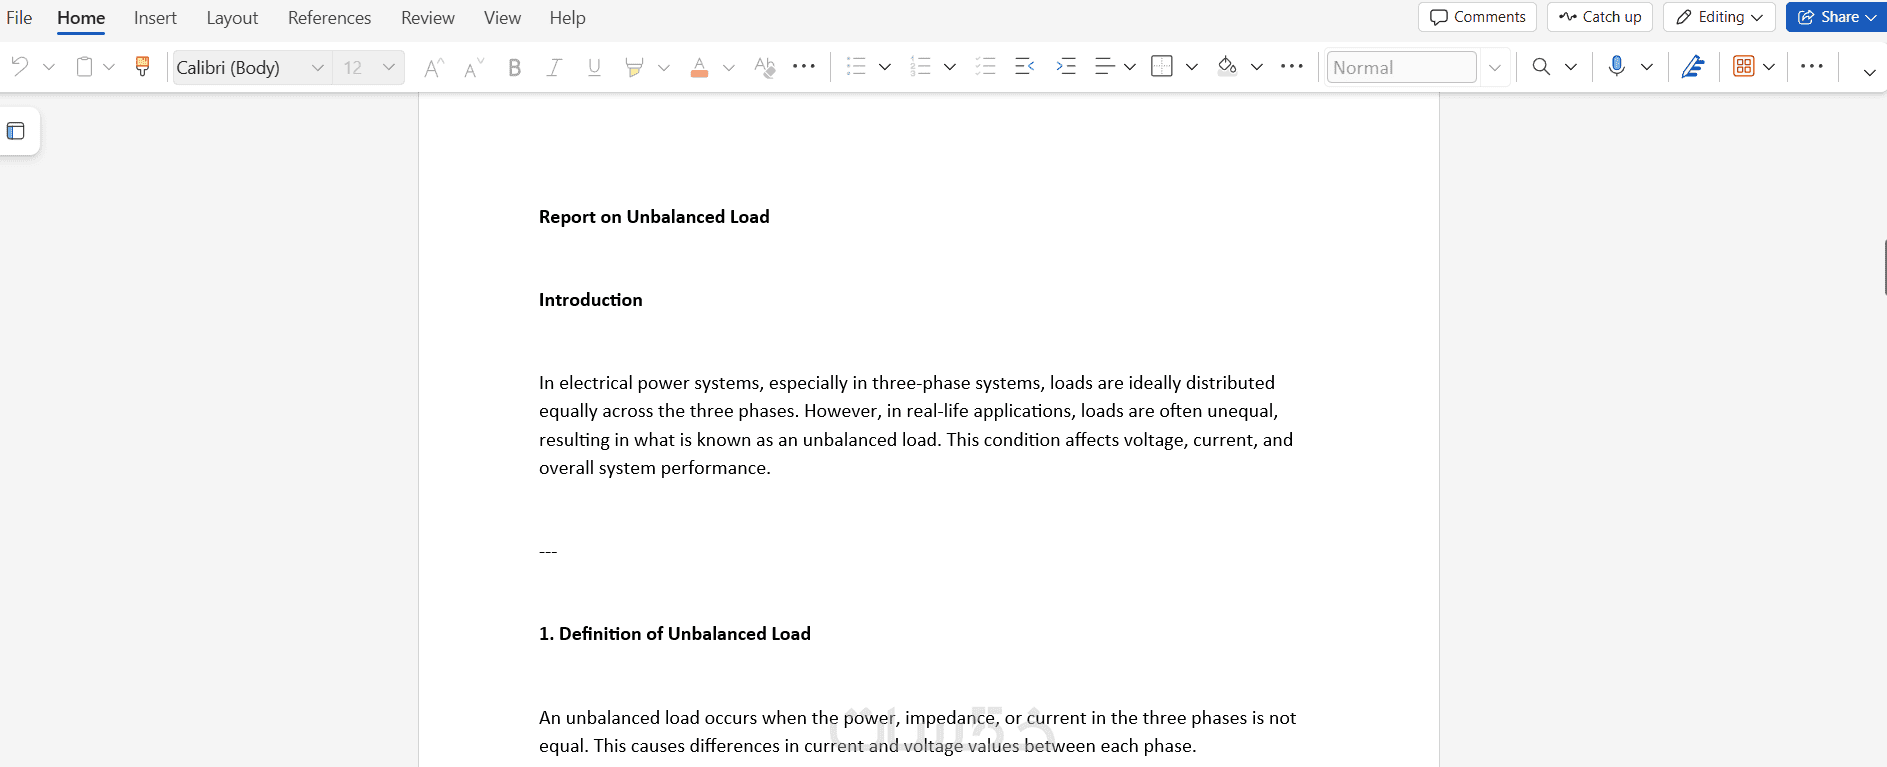The image size is (1887, 767).
Task: Switch to the Layout tab
Action: coord(232,18)
